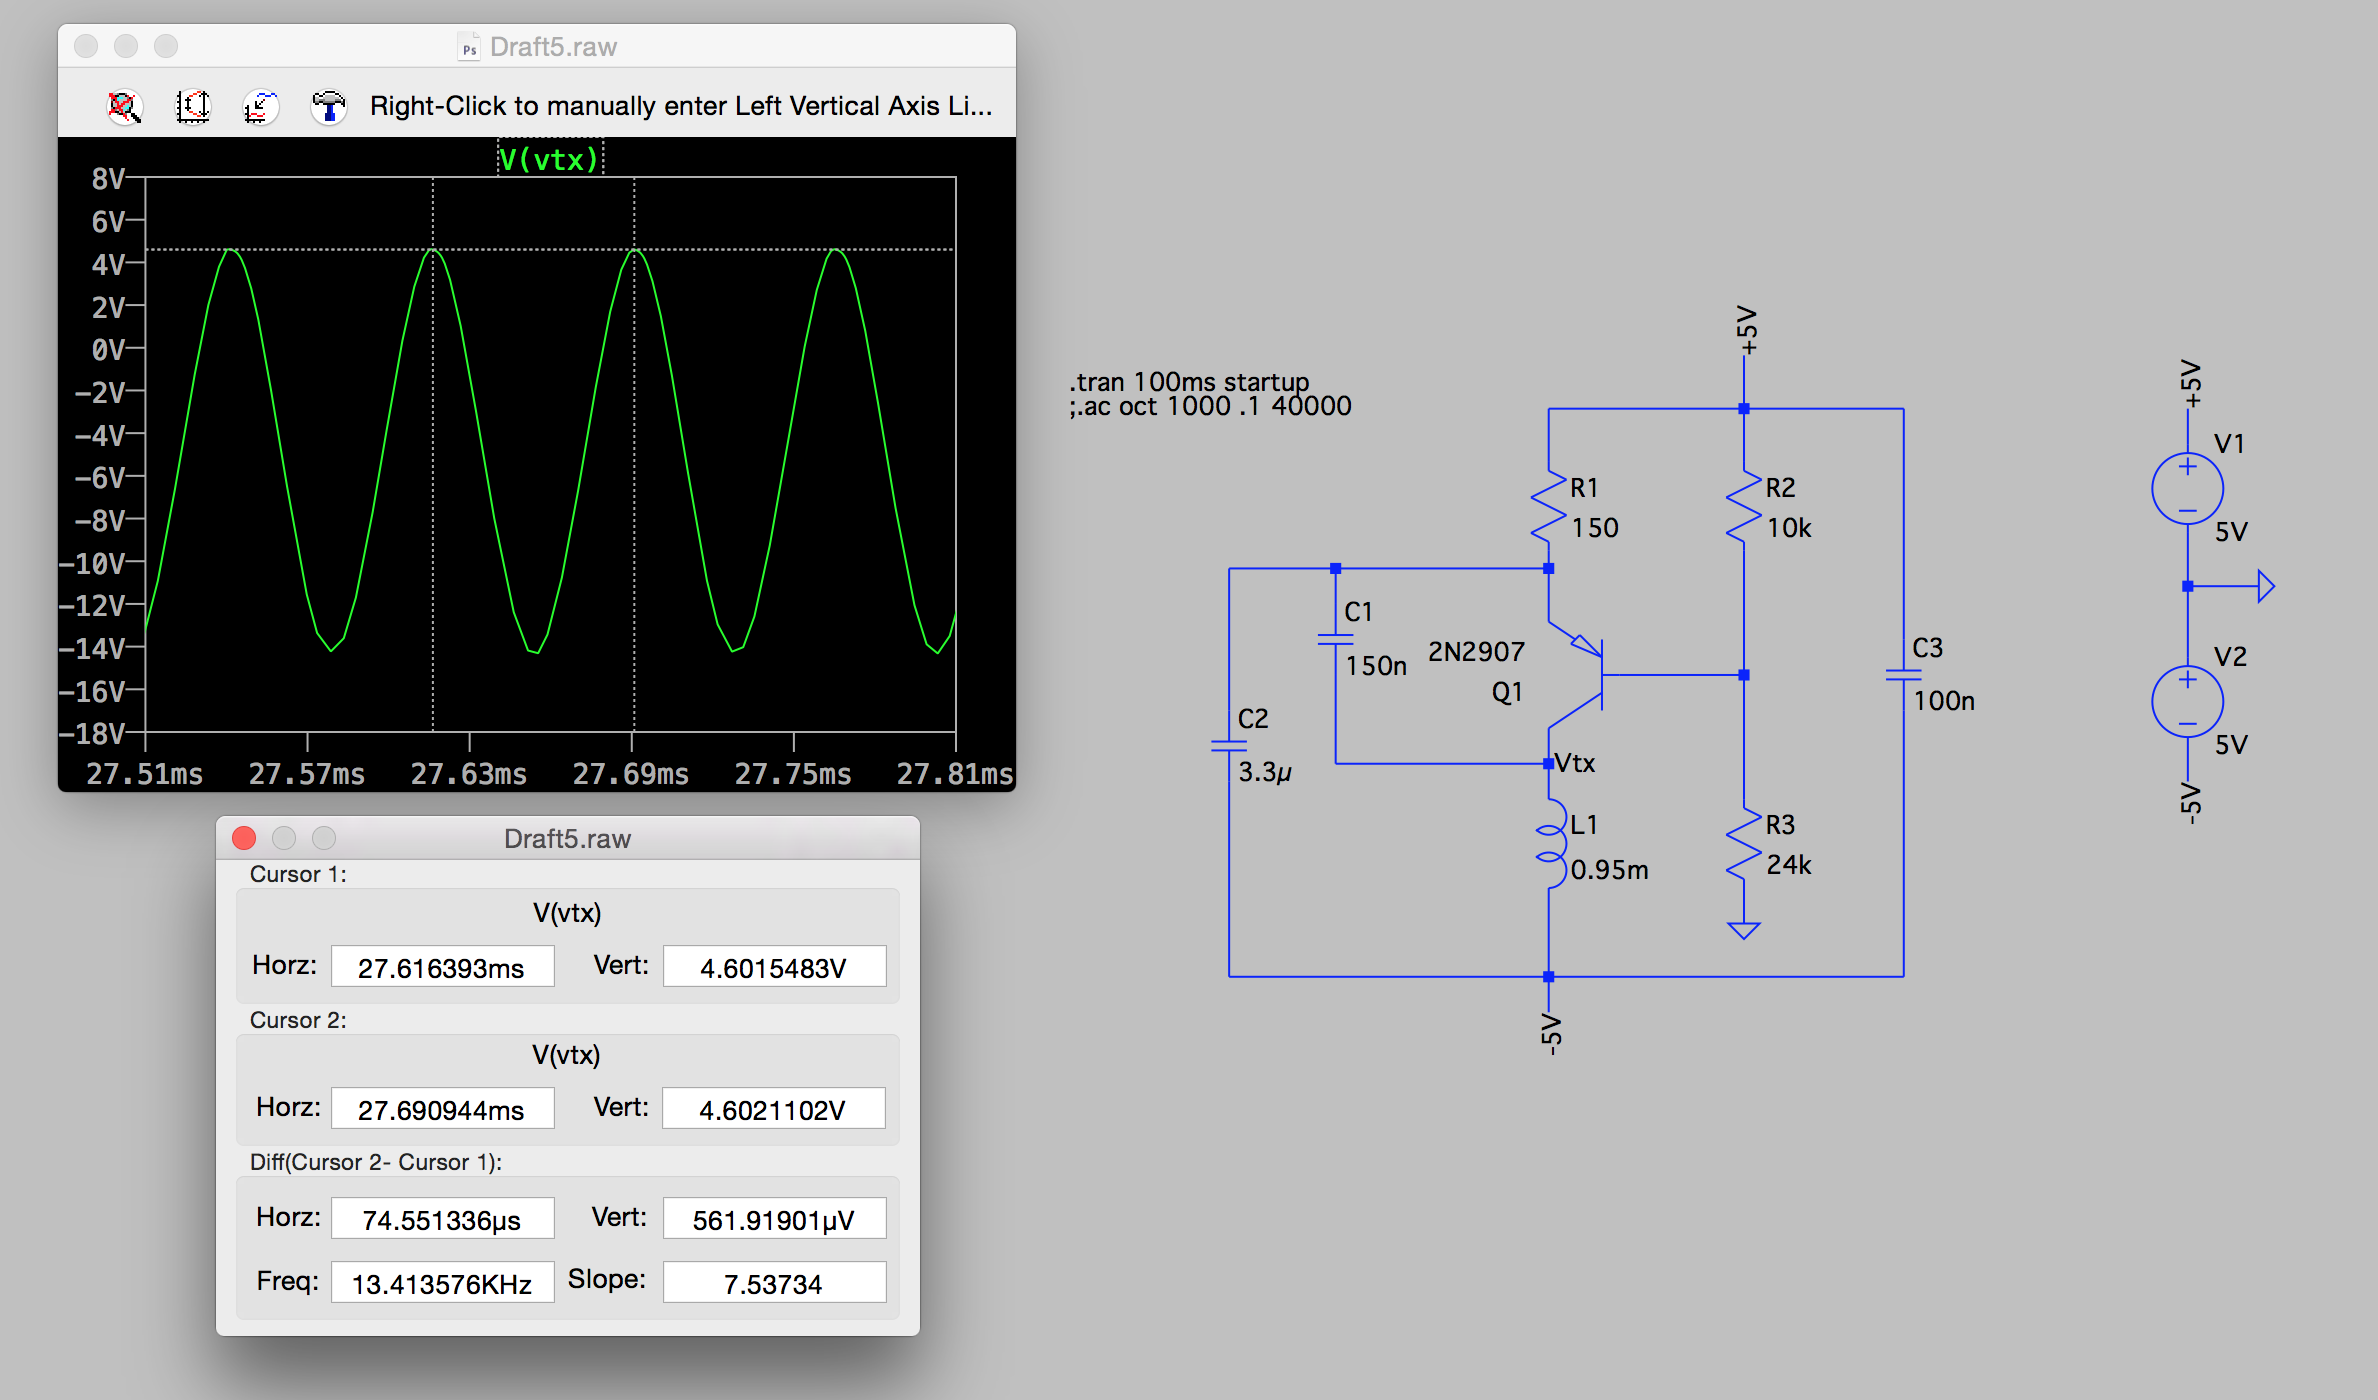This screenshot has height=1400, width=2378.
Task: Click the zoom-to-fit magnifier icon
Action: [124, 107]
